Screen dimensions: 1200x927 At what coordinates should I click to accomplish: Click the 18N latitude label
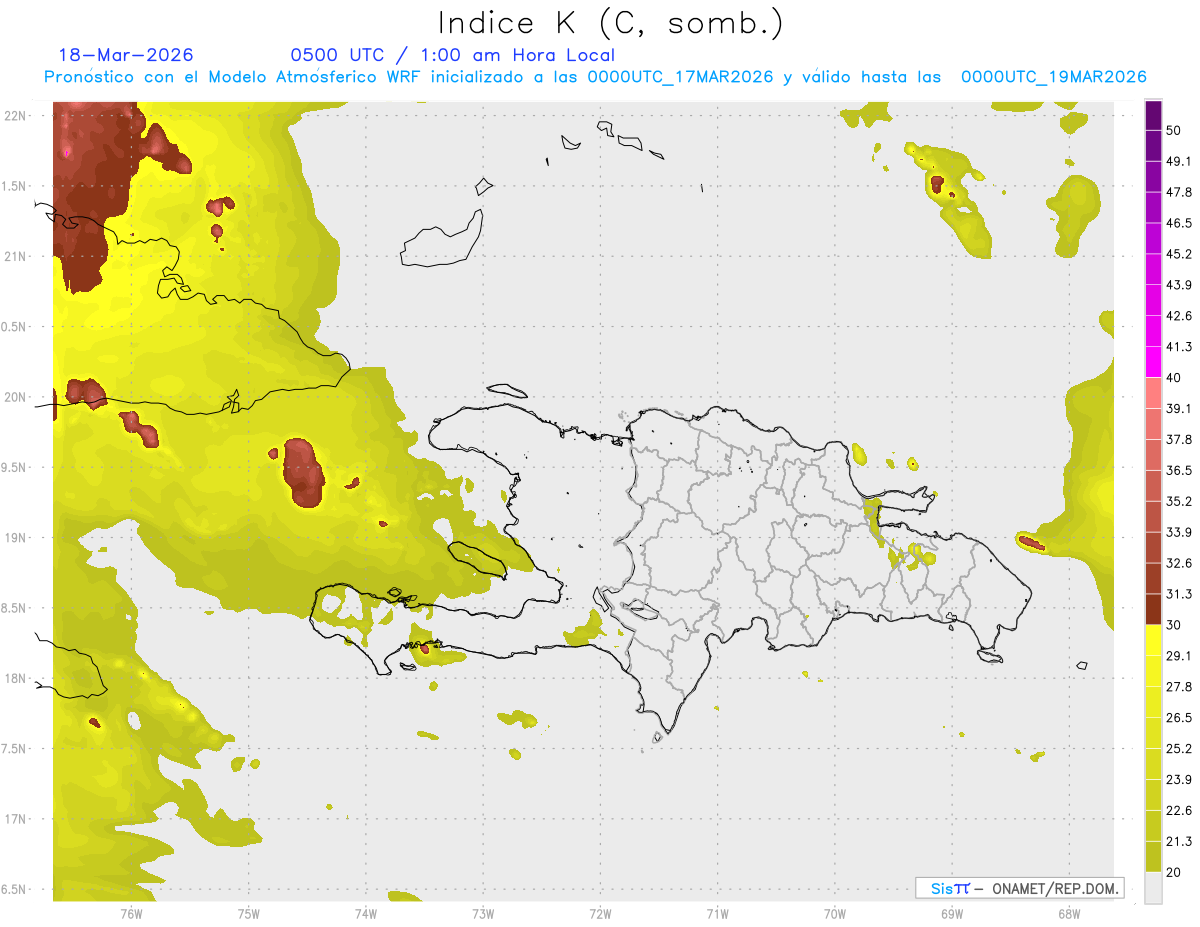15,678
